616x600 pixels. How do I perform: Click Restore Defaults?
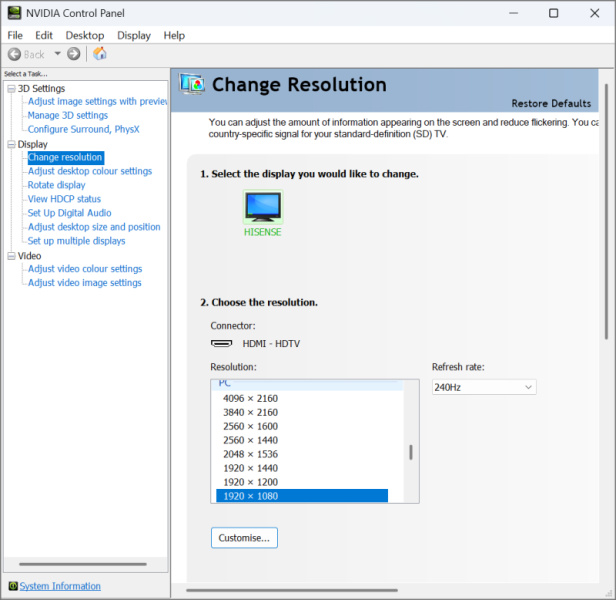(551, 103)
